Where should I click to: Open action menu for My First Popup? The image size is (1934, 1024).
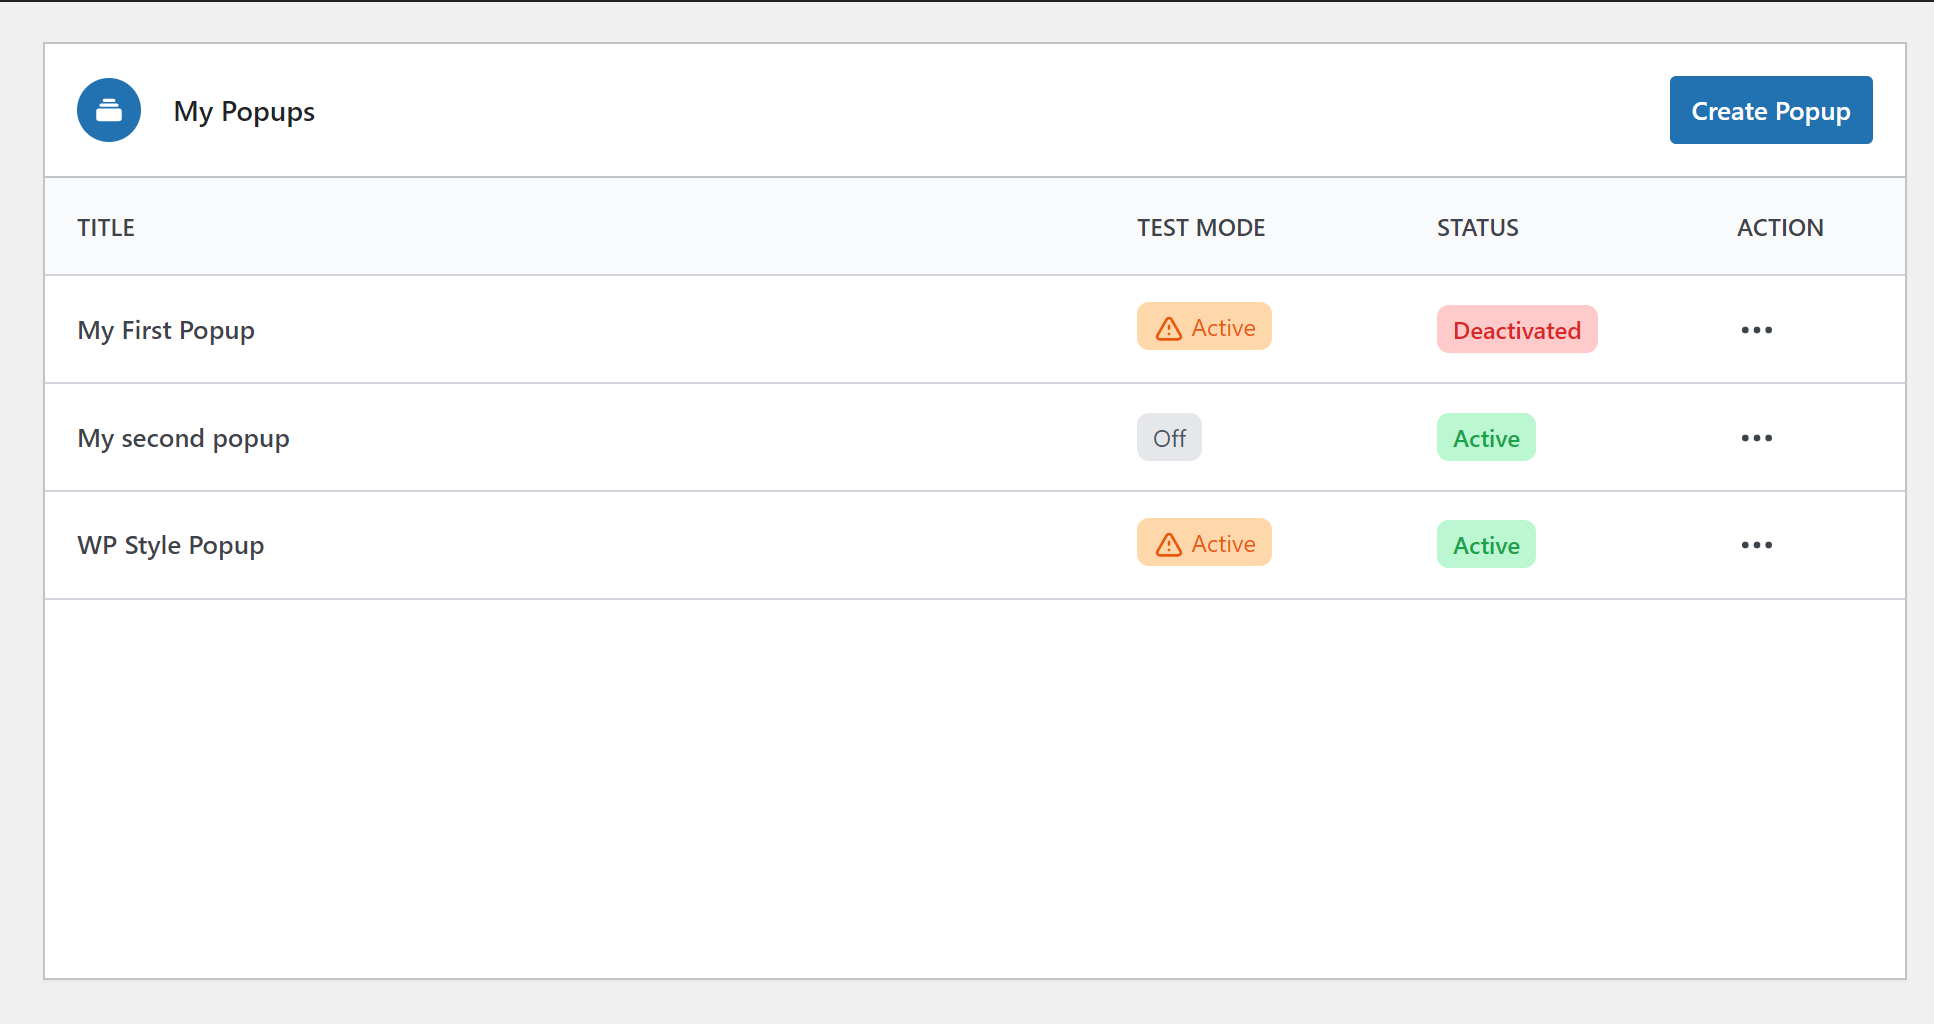coord(1756,330)
